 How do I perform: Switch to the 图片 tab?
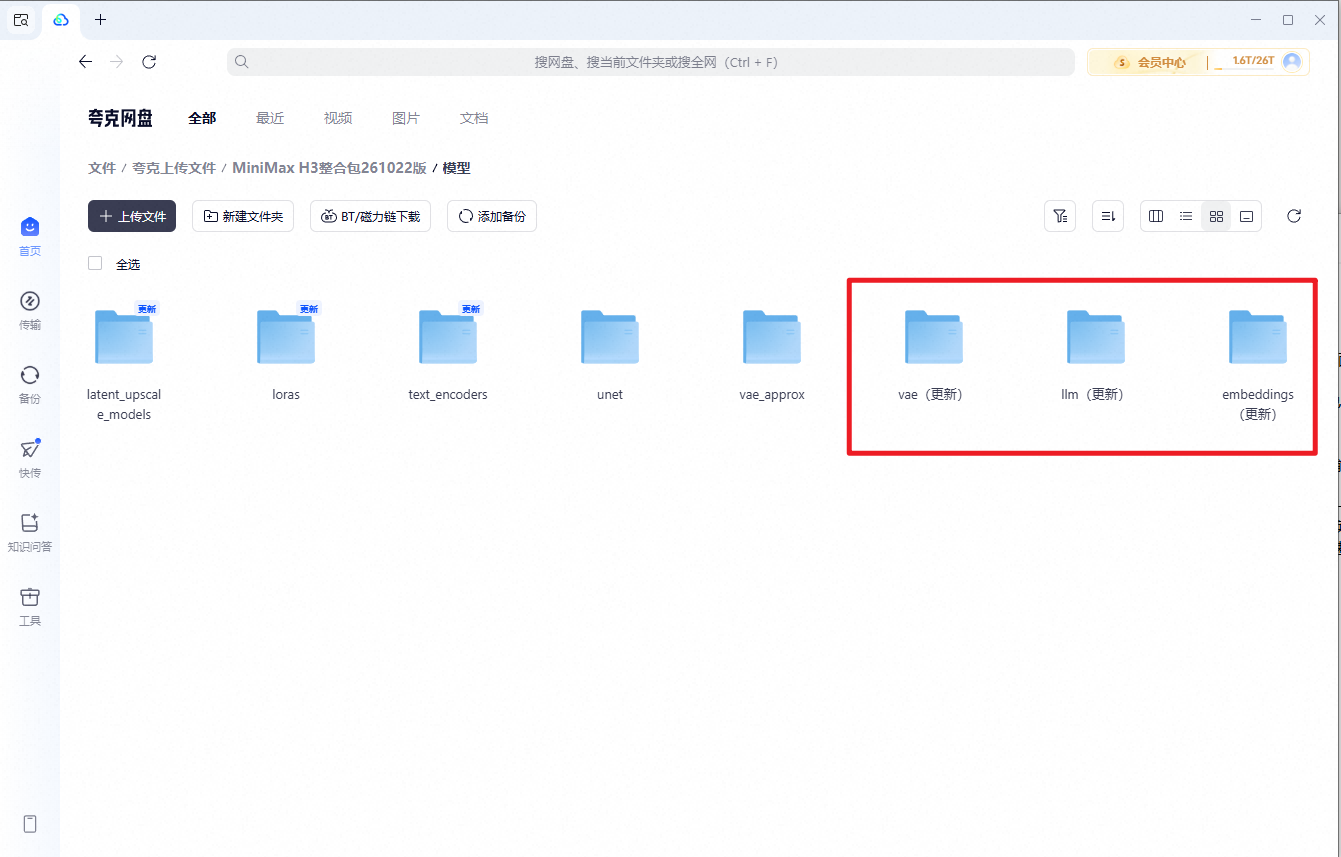406,118
